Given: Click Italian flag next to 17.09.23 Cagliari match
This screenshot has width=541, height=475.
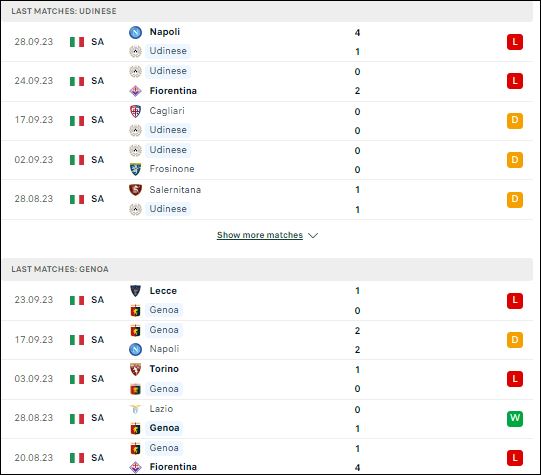Looking at the screenshot, I should (x=77, y=121).
